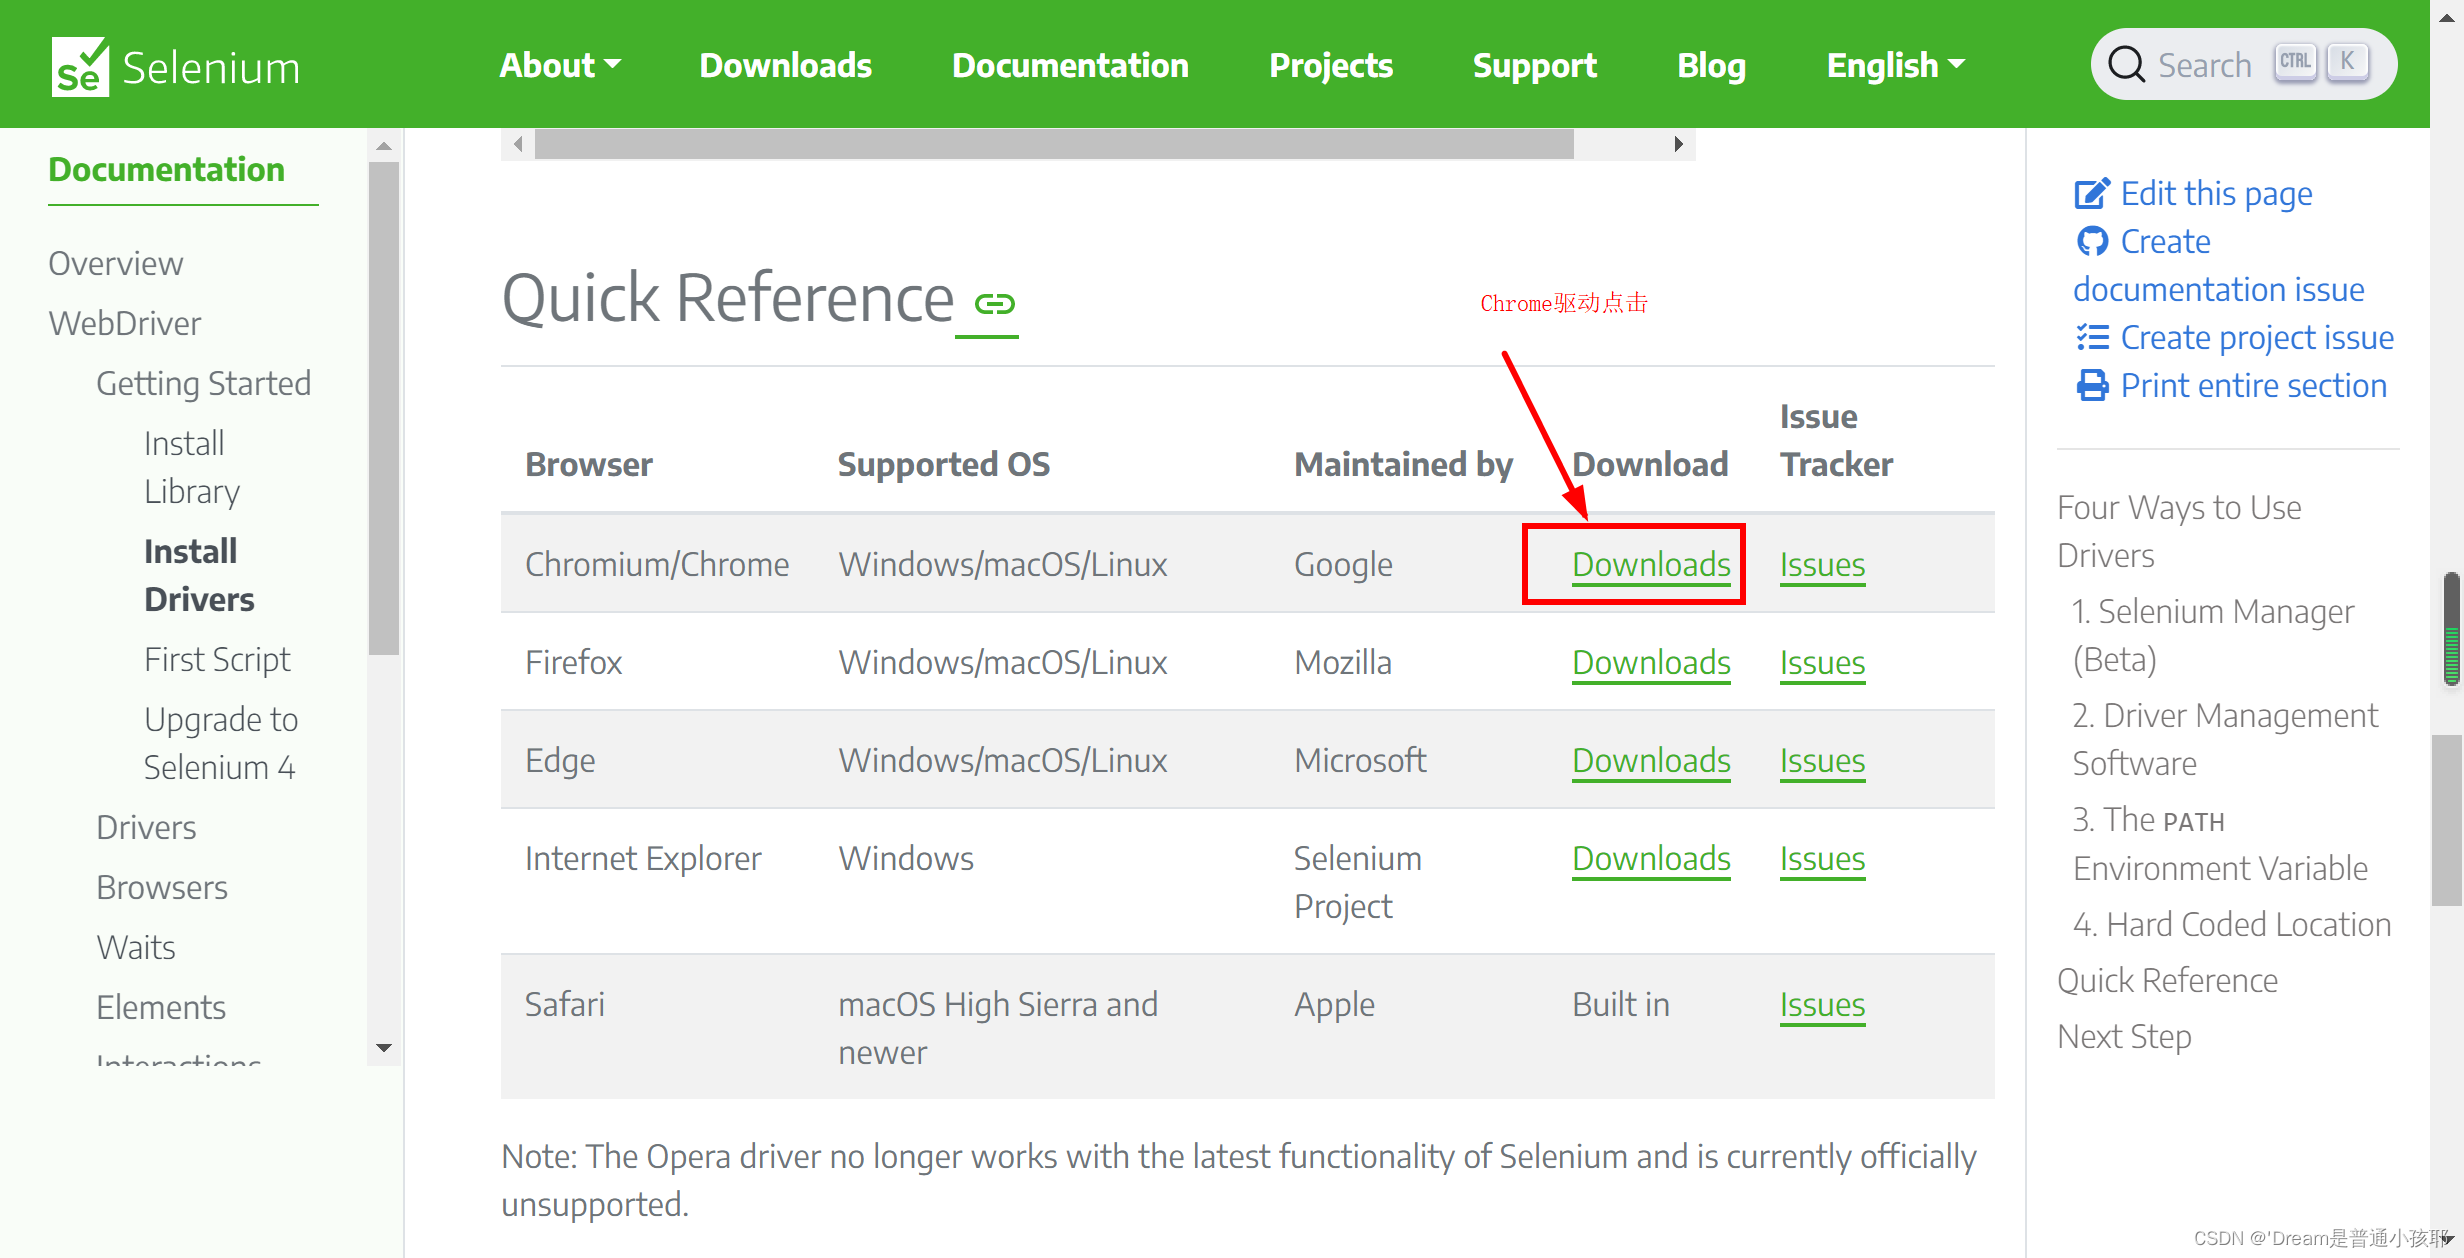Screen dimensions: 2464x1258
Task: Select Waits in sidebar
Action: [x=136, y=947]
